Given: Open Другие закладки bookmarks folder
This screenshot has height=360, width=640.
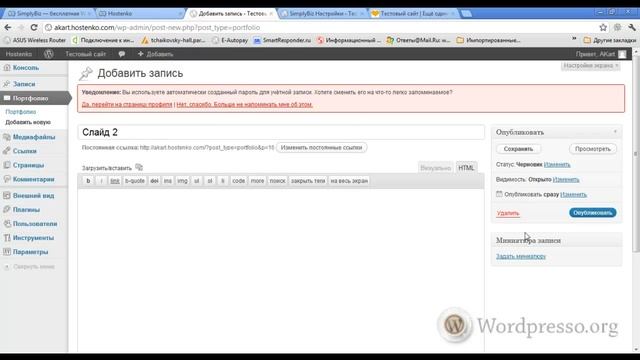Looking at the screenshot, I should (x=610, y=40).
